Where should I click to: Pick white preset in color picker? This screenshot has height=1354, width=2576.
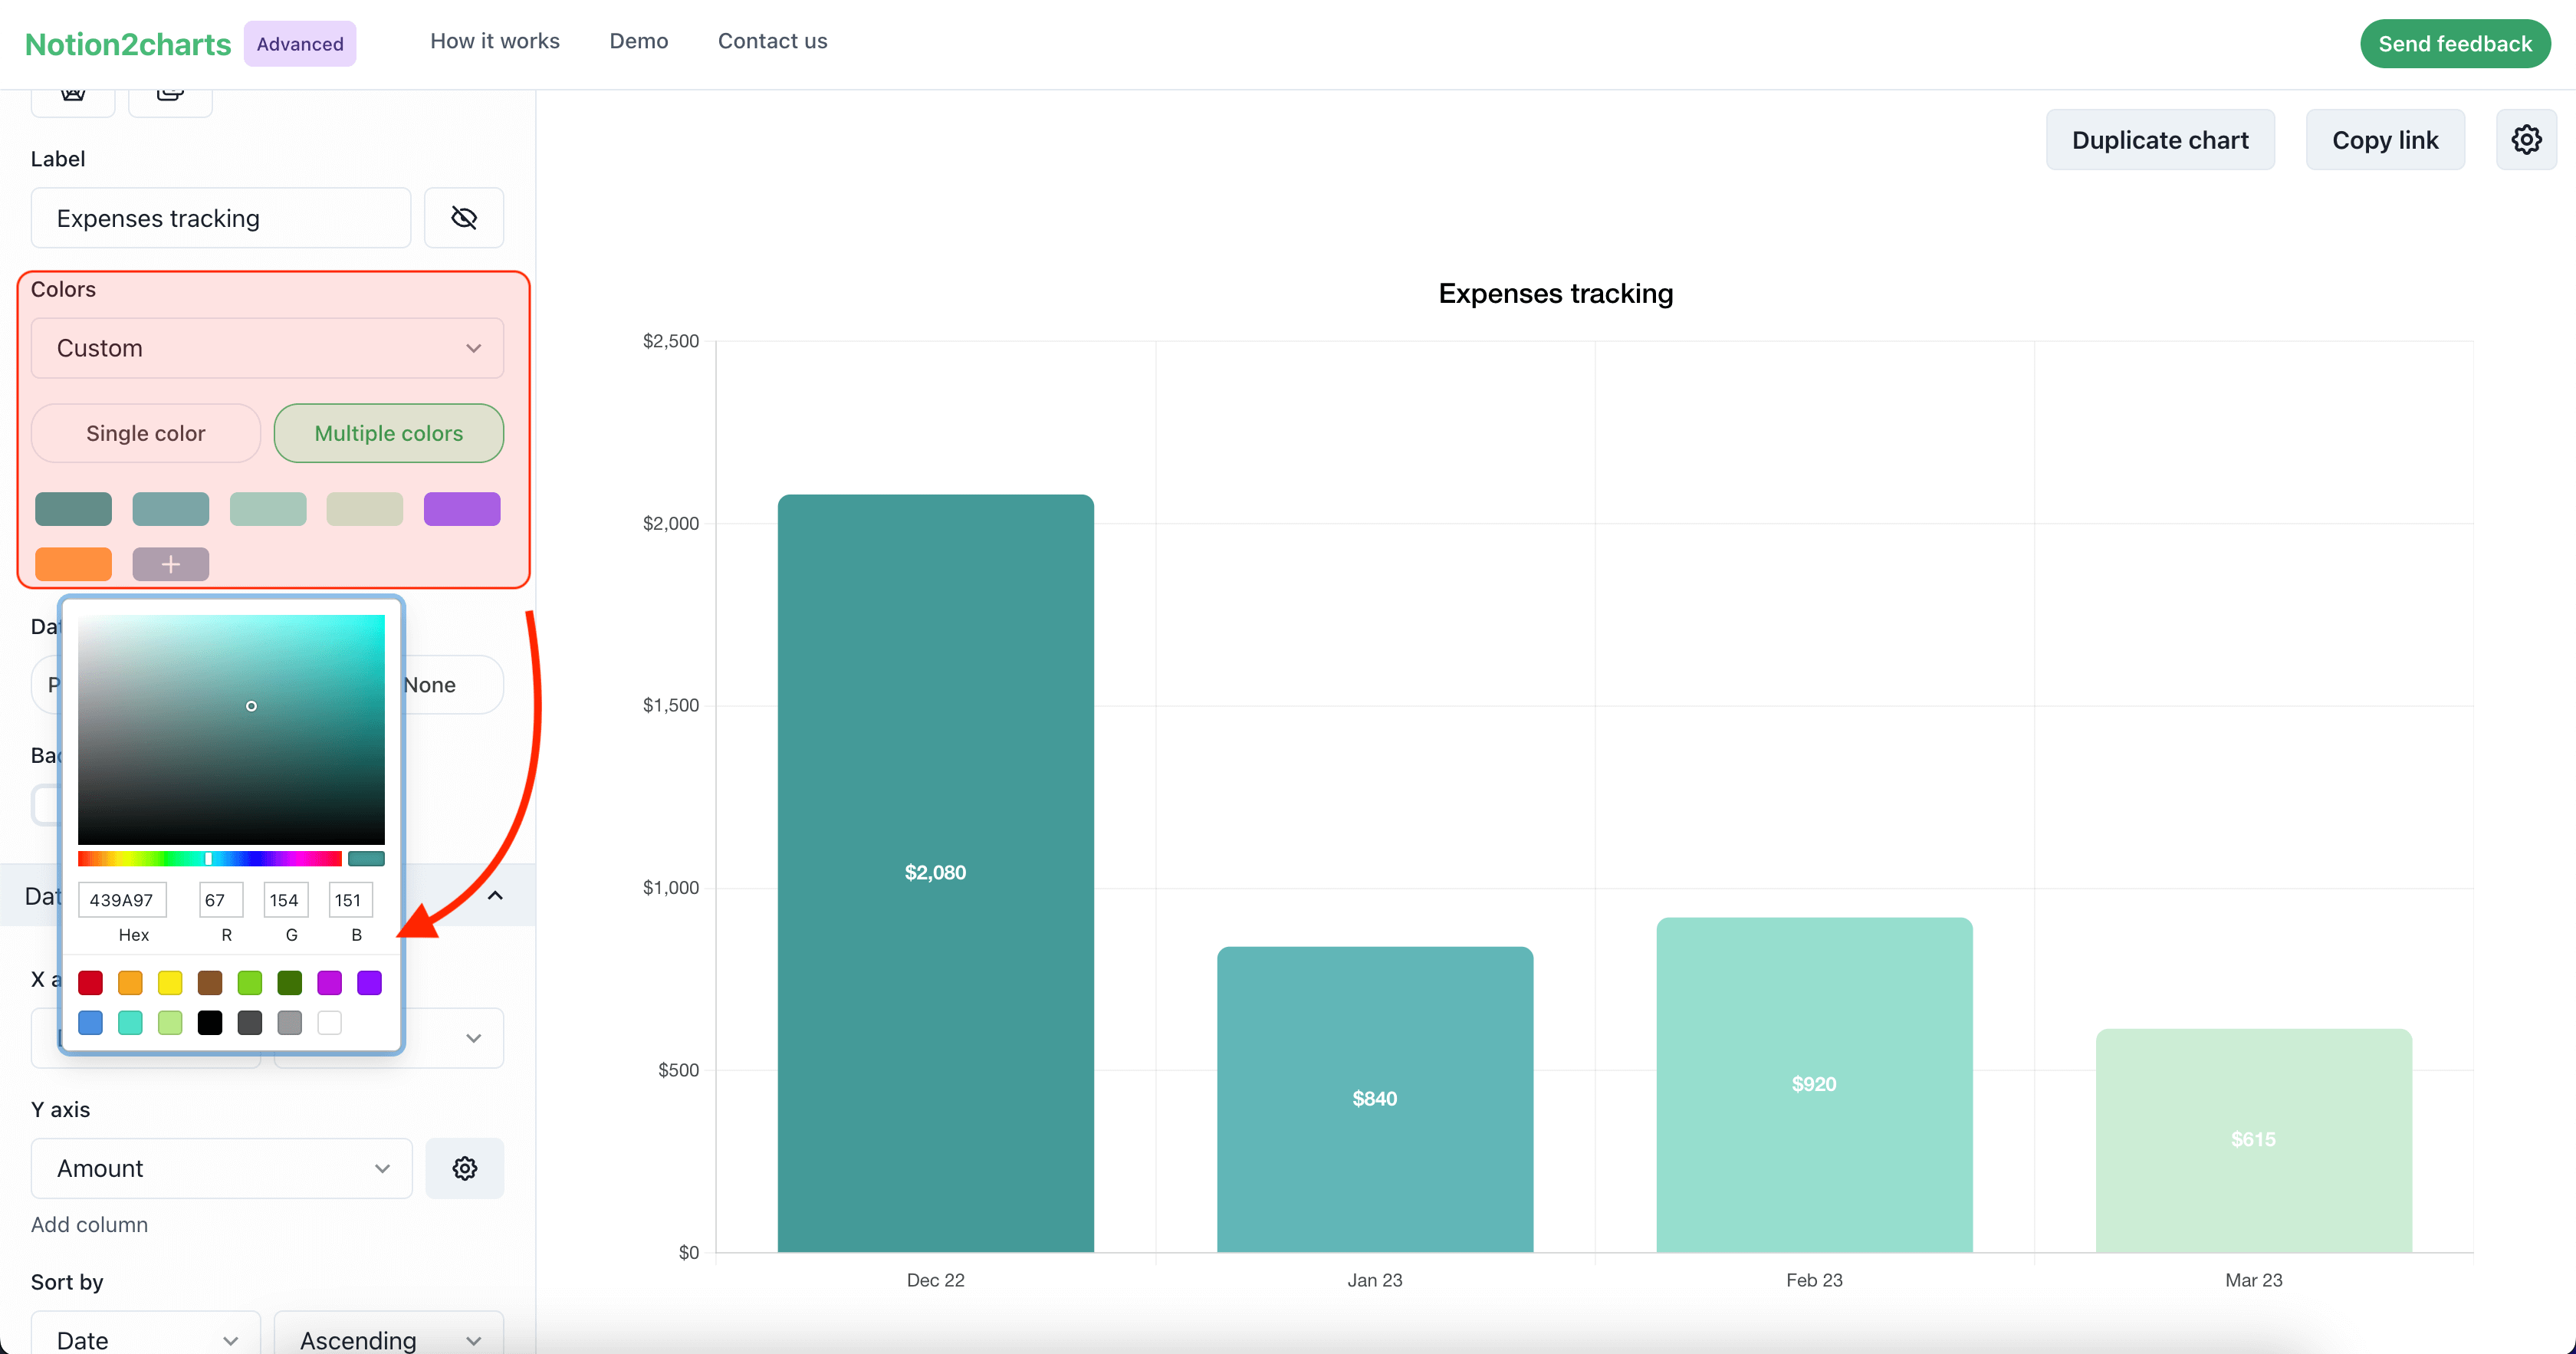[329, 1023]
